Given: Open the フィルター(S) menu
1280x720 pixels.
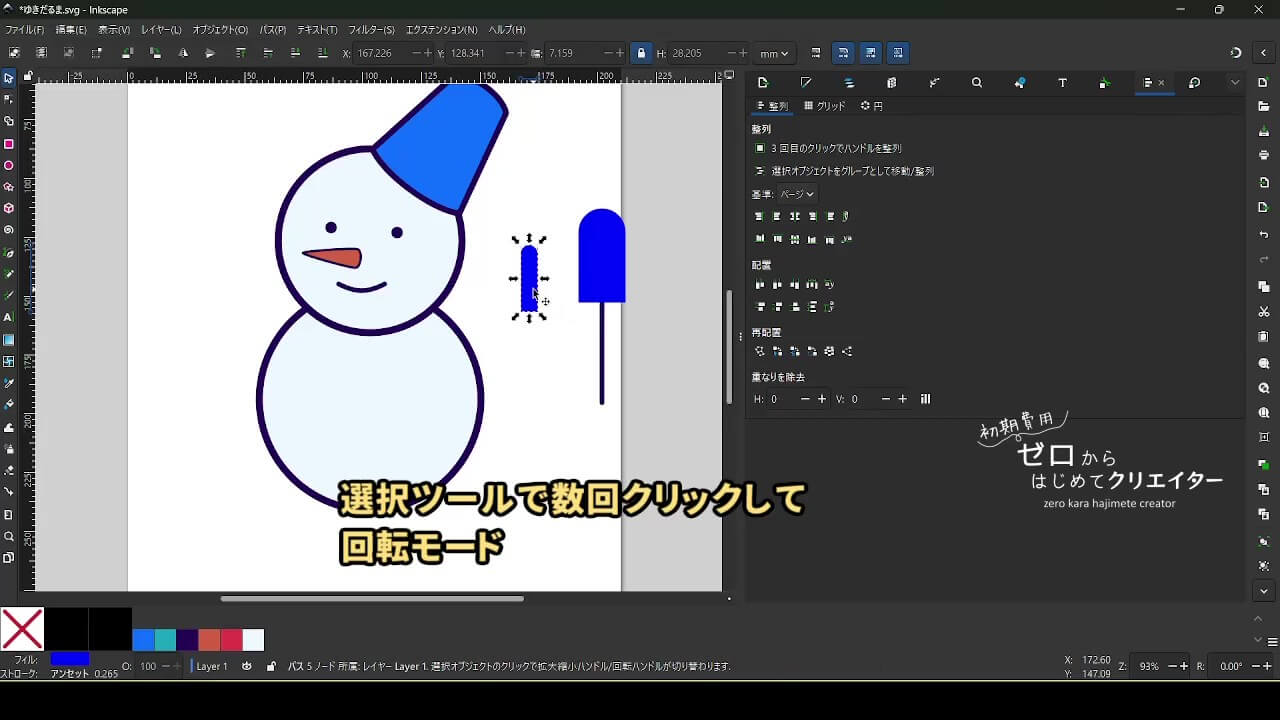Looking at the screenshot, I should pyautogui.click(x=371, y=30).
